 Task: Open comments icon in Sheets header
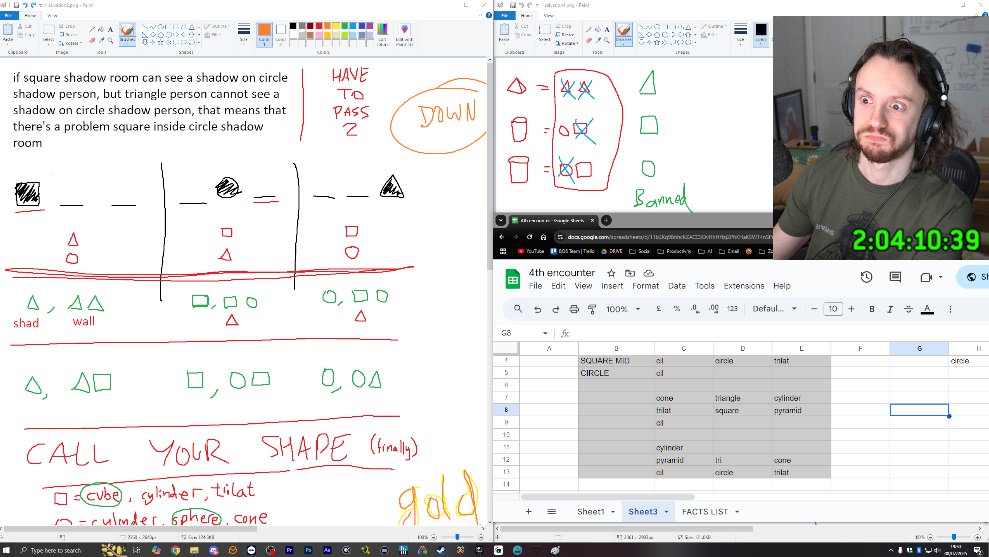pyautogui.click(x=895, y=277)
